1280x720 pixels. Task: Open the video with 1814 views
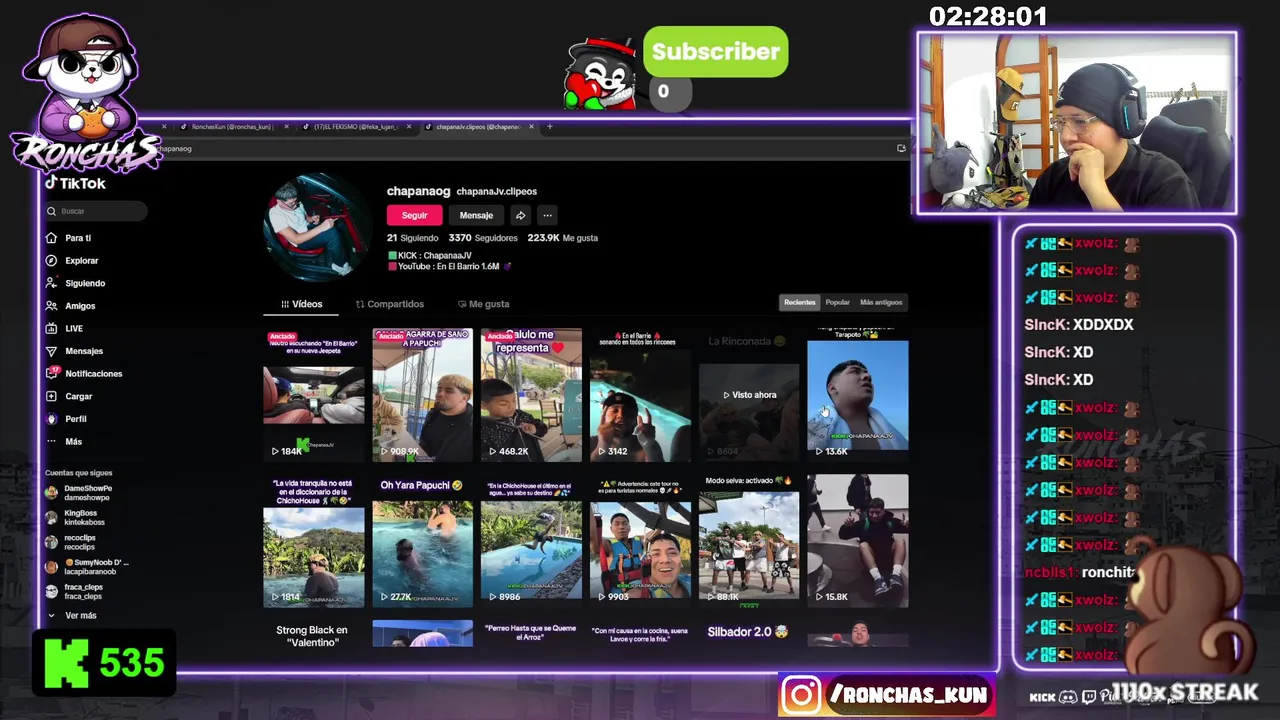pyautogui.click(x=314, y=541)
